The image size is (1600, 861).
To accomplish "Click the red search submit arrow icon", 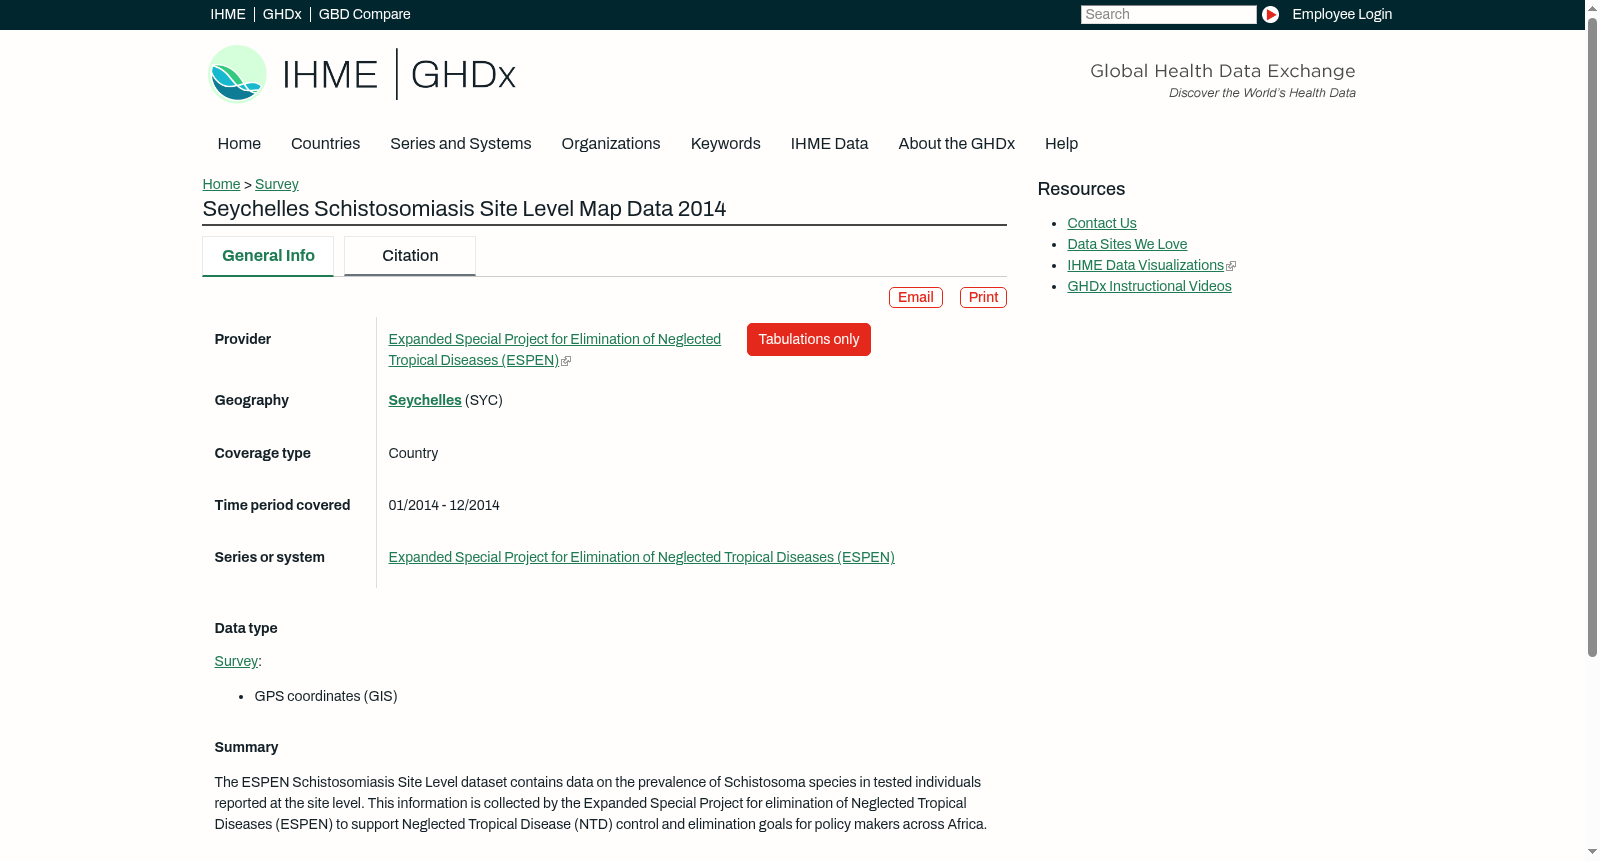I will pos(1270,14).
